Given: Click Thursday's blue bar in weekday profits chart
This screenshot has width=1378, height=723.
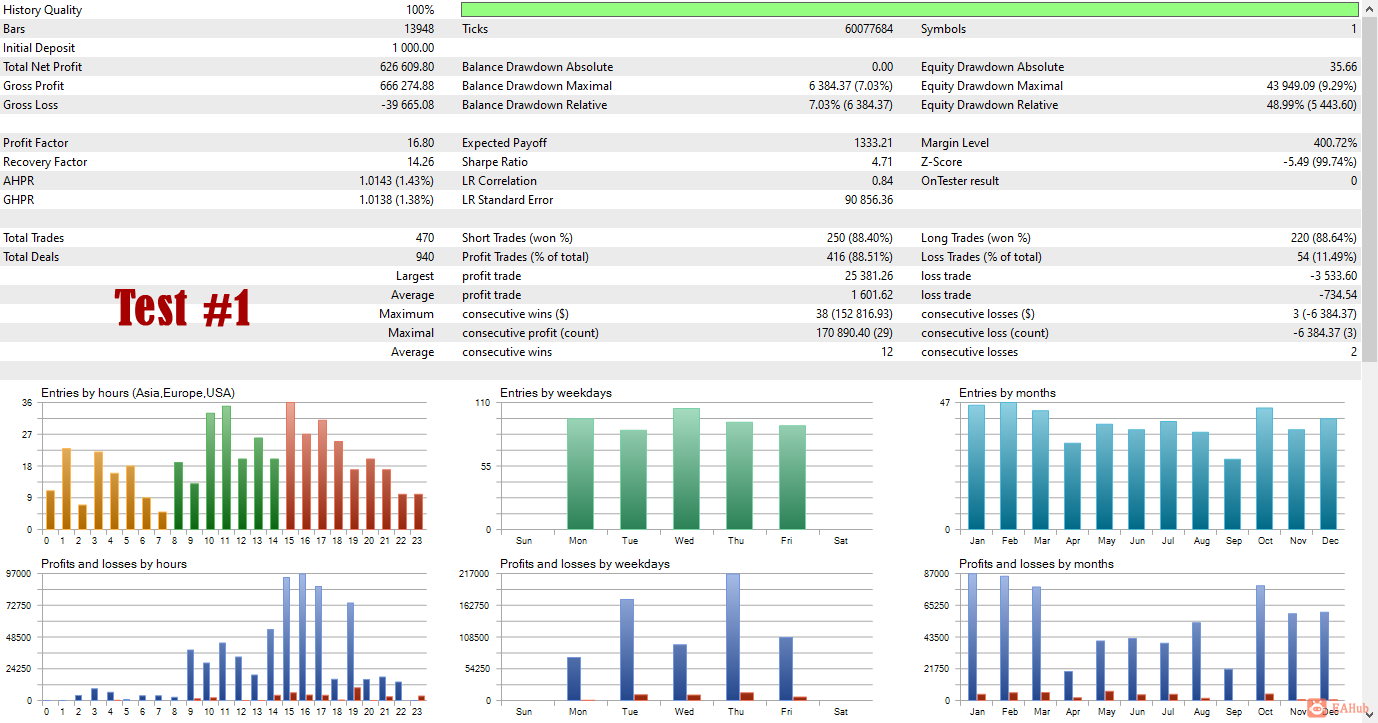Looking at the screenshot, I should tap(733, 636).
